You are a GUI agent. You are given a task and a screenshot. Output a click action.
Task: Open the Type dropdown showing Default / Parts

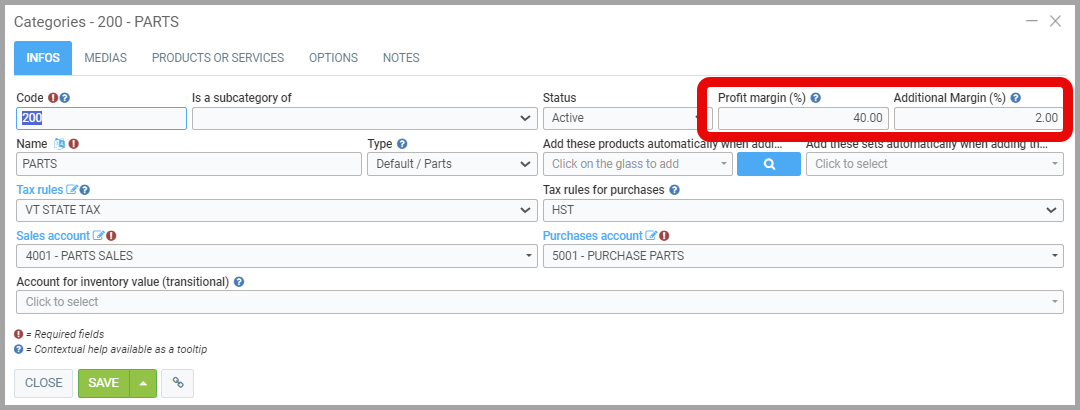pos(452,164)
